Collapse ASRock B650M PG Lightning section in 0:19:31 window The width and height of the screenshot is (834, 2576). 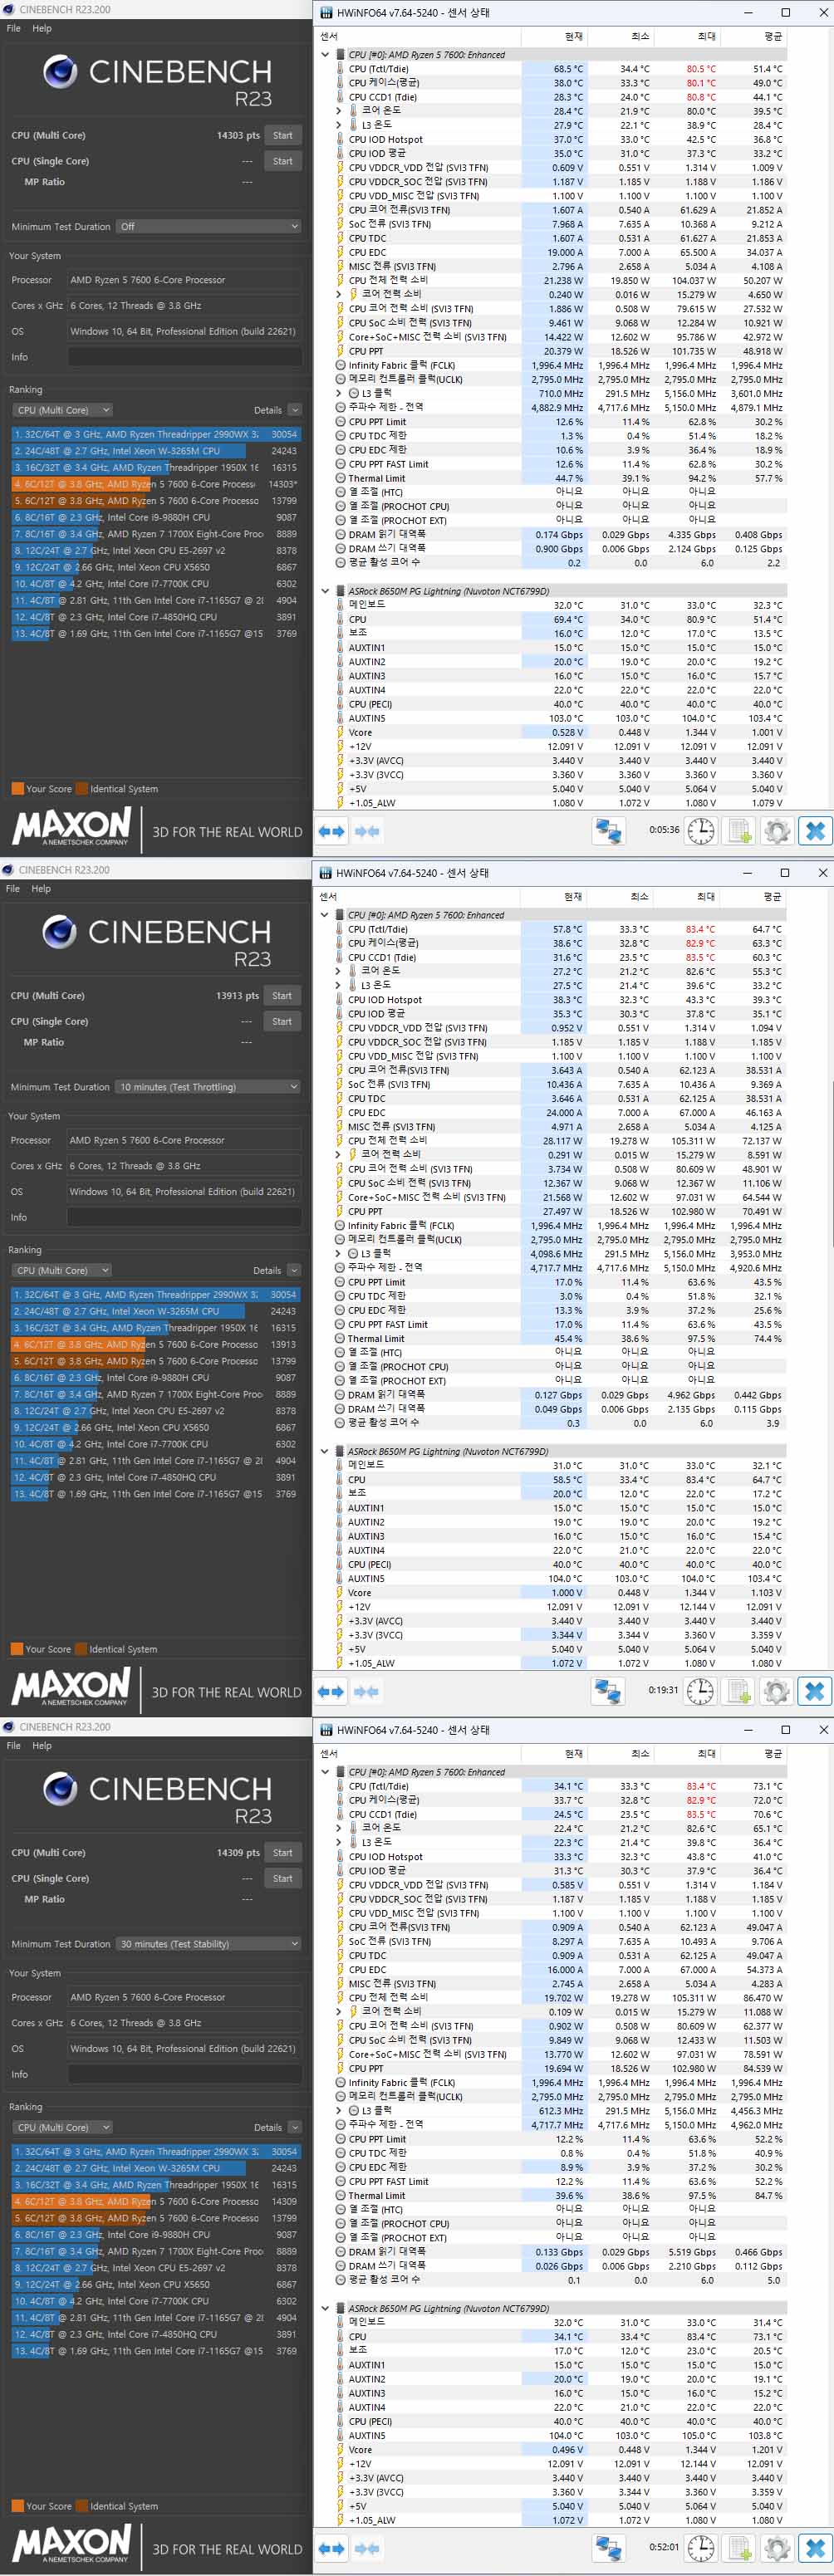point(324,1451)
